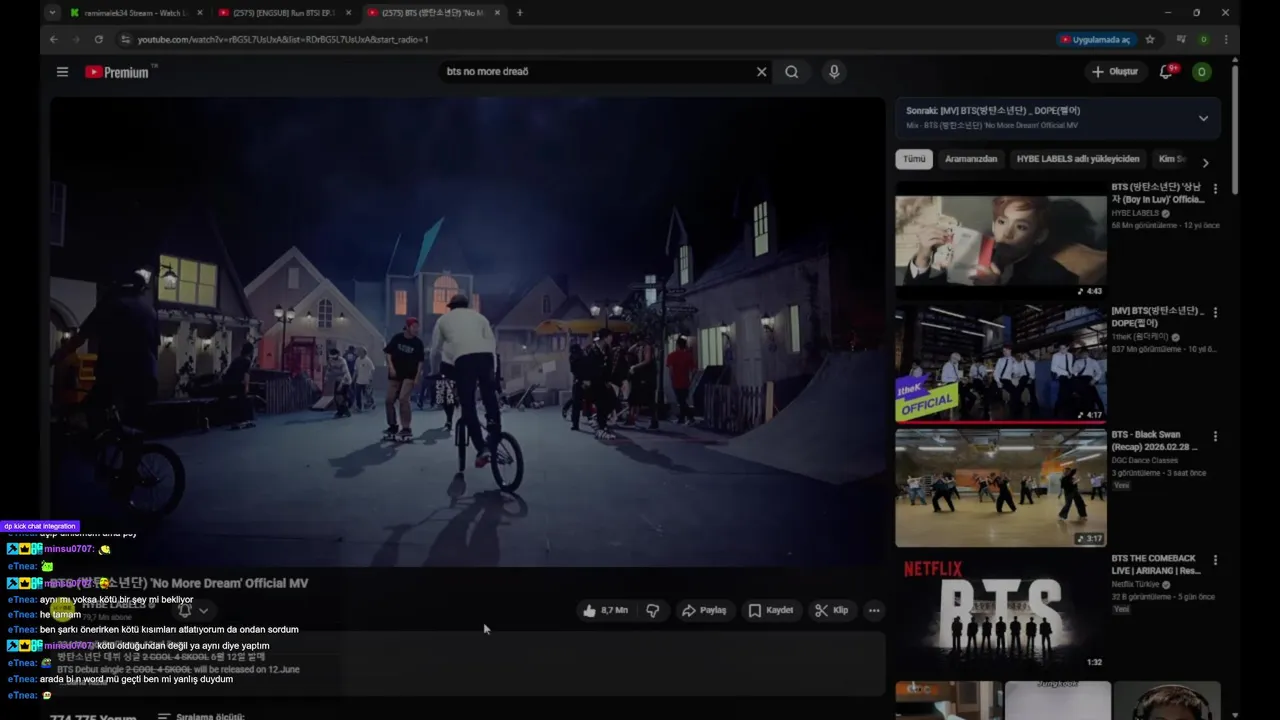Screen dimensions: 1280x720
Task: Click the Black Swan (Recap) video title
Action: [1153, 441]
